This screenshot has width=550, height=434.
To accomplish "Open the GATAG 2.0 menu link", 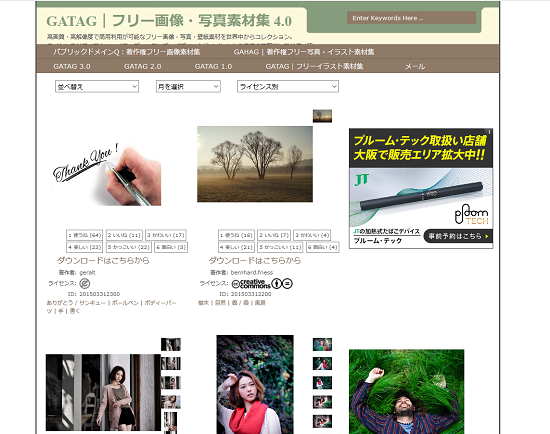I will (x=142, y=66).
